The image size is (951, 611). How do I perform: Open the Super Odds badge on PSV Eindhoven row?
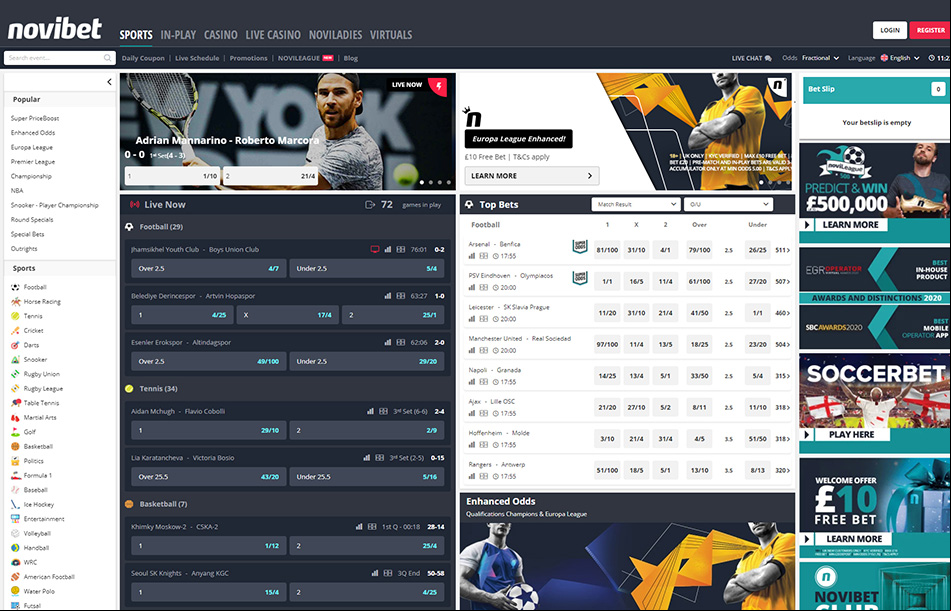click(580, 278)
